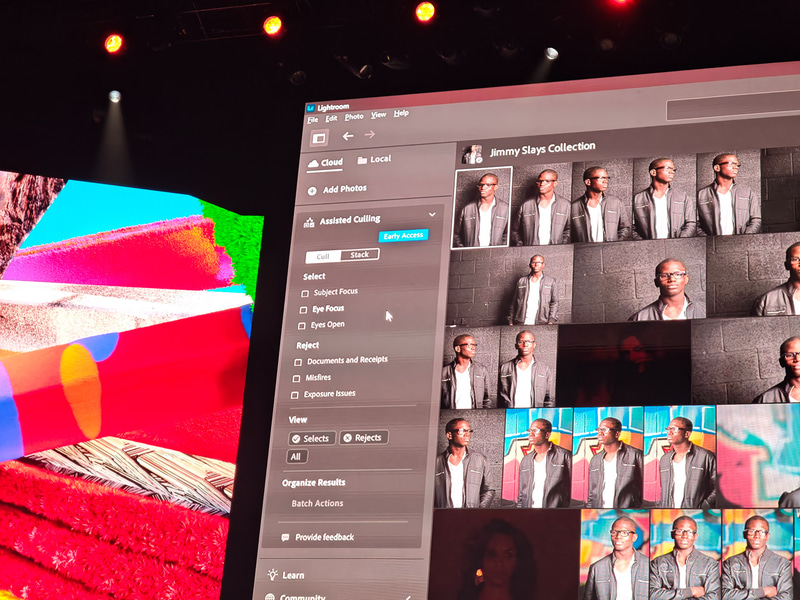Click the Jimmy Slays Collection avatar thumbnail
This screenshot has width=800, height=600.
tap(472, 155)
